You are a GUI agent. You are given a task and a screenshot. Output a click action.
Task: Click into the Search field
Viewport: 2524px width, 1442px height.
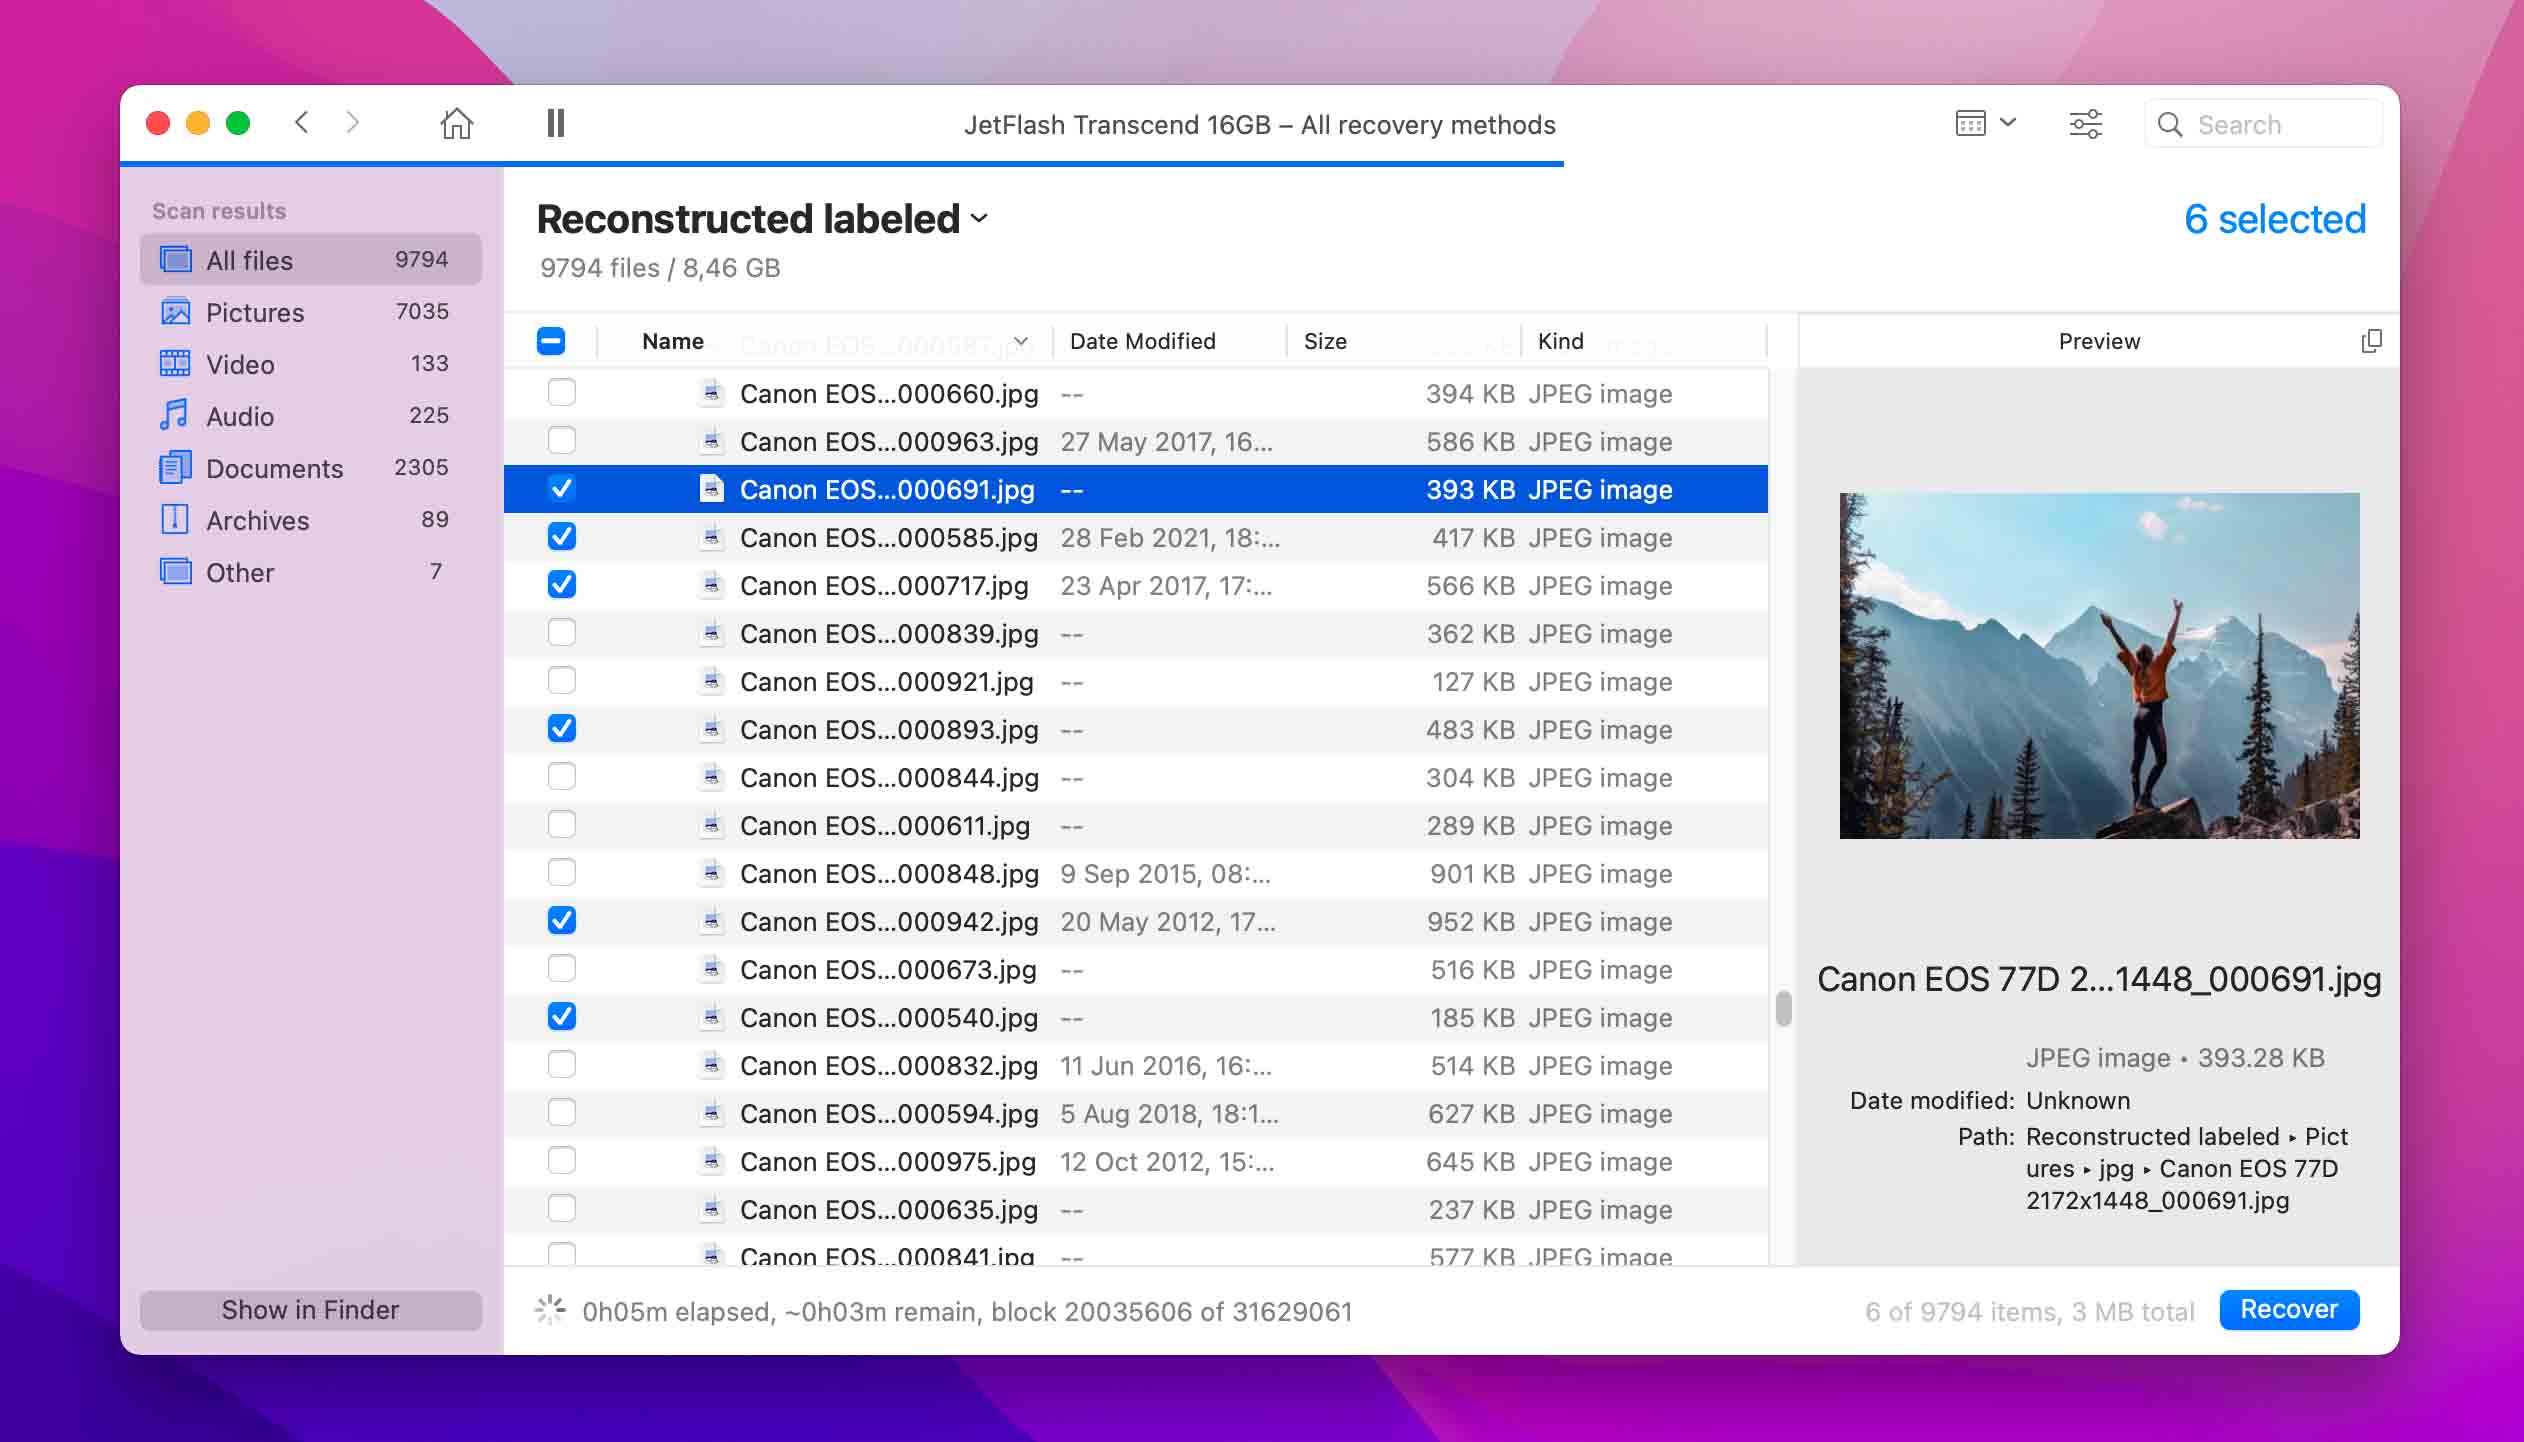click(x=2264, y=124)
